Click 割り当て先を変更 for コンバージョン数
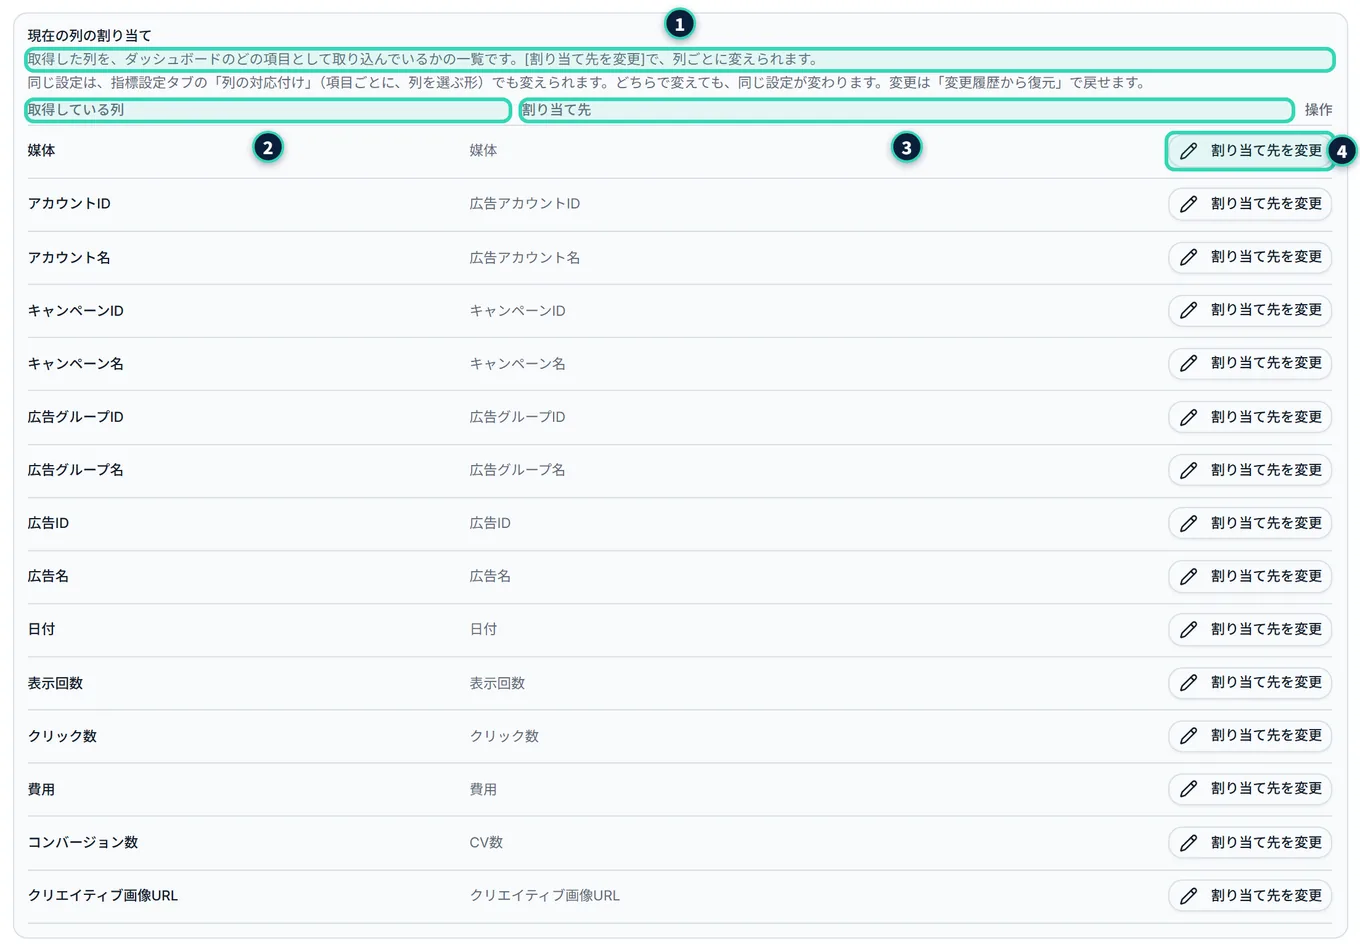This screenshot has width=1360, height=951. (x=1250, y=842)
